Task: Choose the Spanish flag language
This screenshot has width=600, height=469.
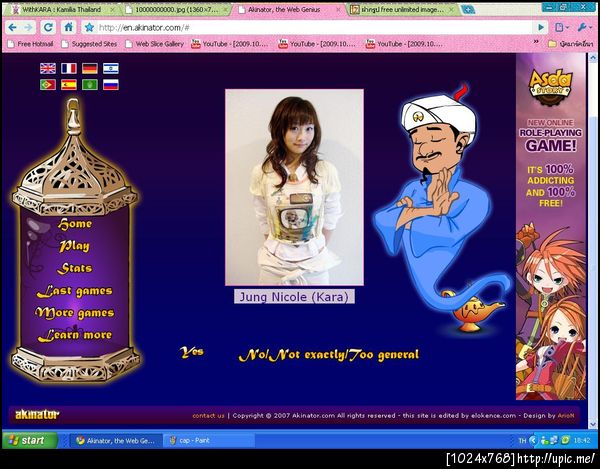Action: point(69,85)
